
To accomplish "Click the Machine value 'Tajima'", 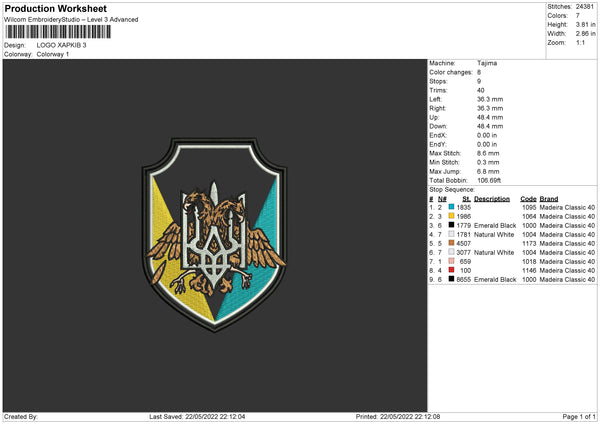I will click(487, 63).
